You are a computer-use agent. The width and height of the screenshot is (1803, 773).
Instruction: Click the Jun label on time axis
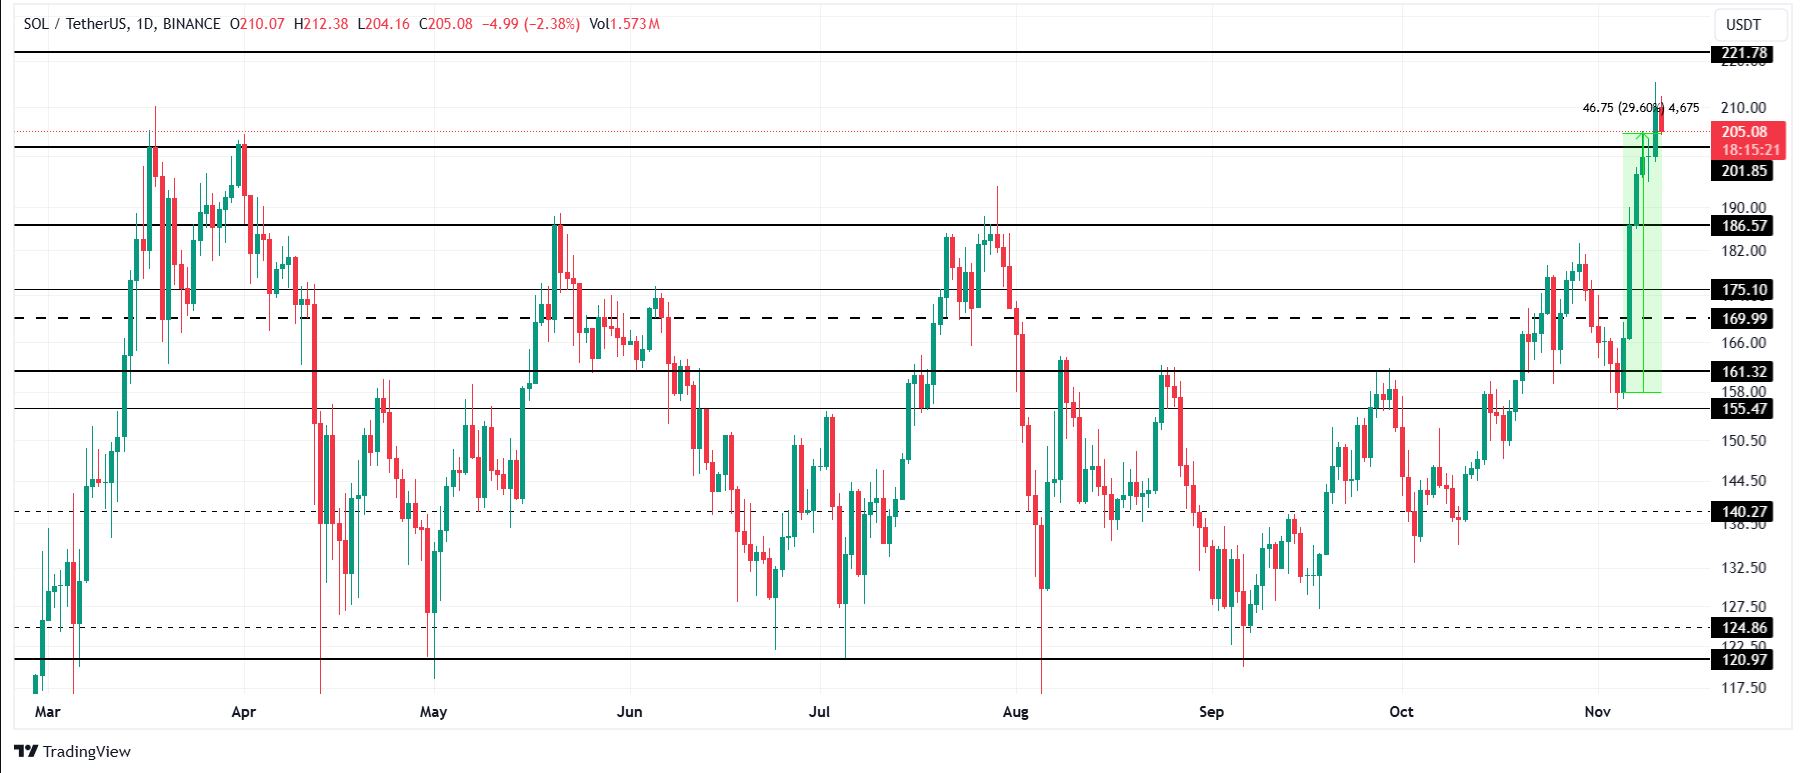click(629, 712)
